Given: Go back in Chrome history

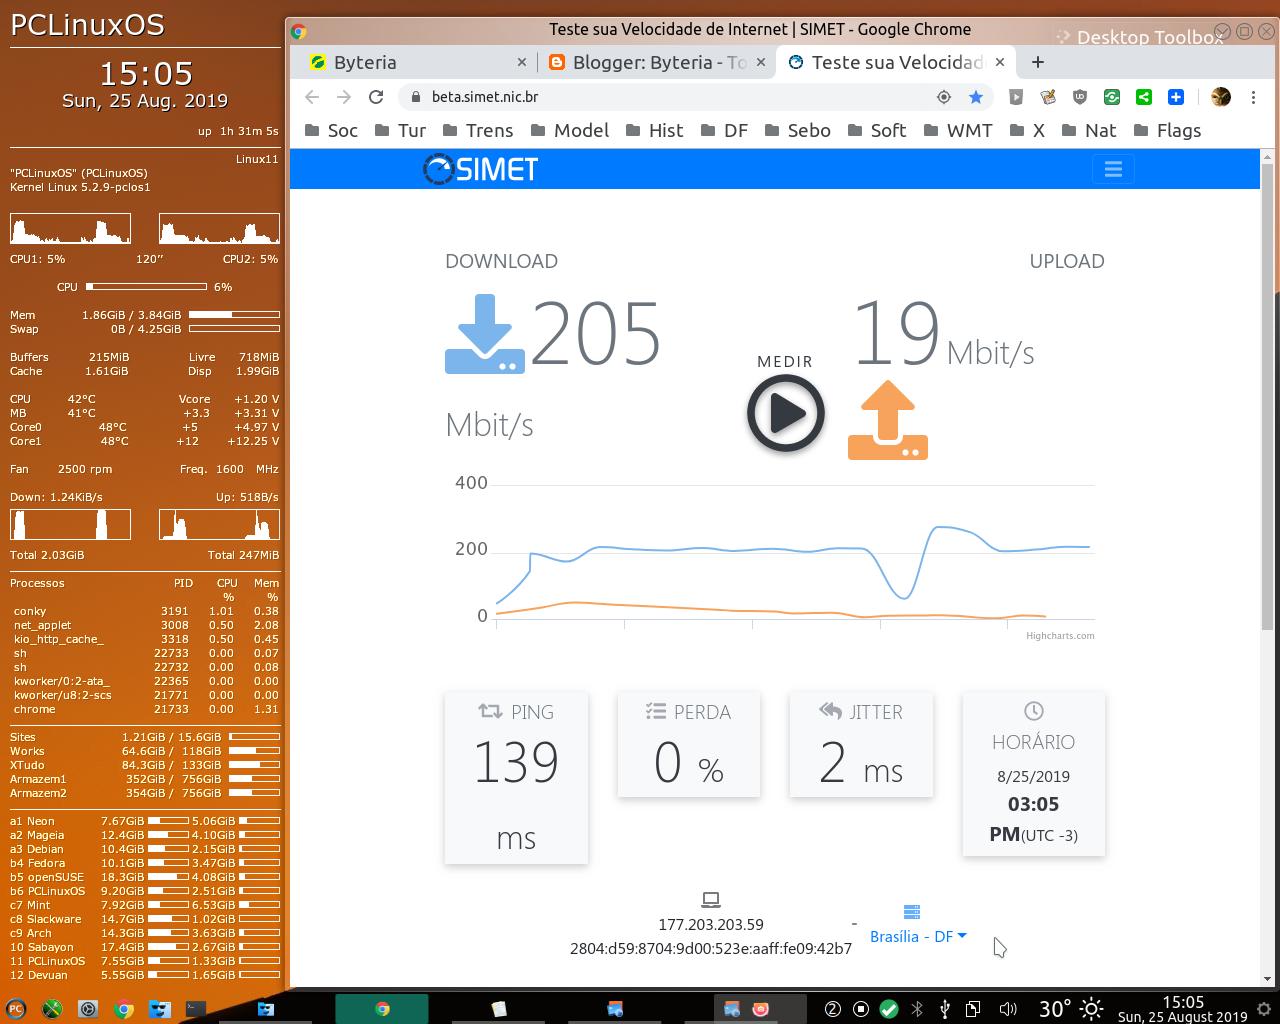Looking at the screenshot, I should point(312,97).
